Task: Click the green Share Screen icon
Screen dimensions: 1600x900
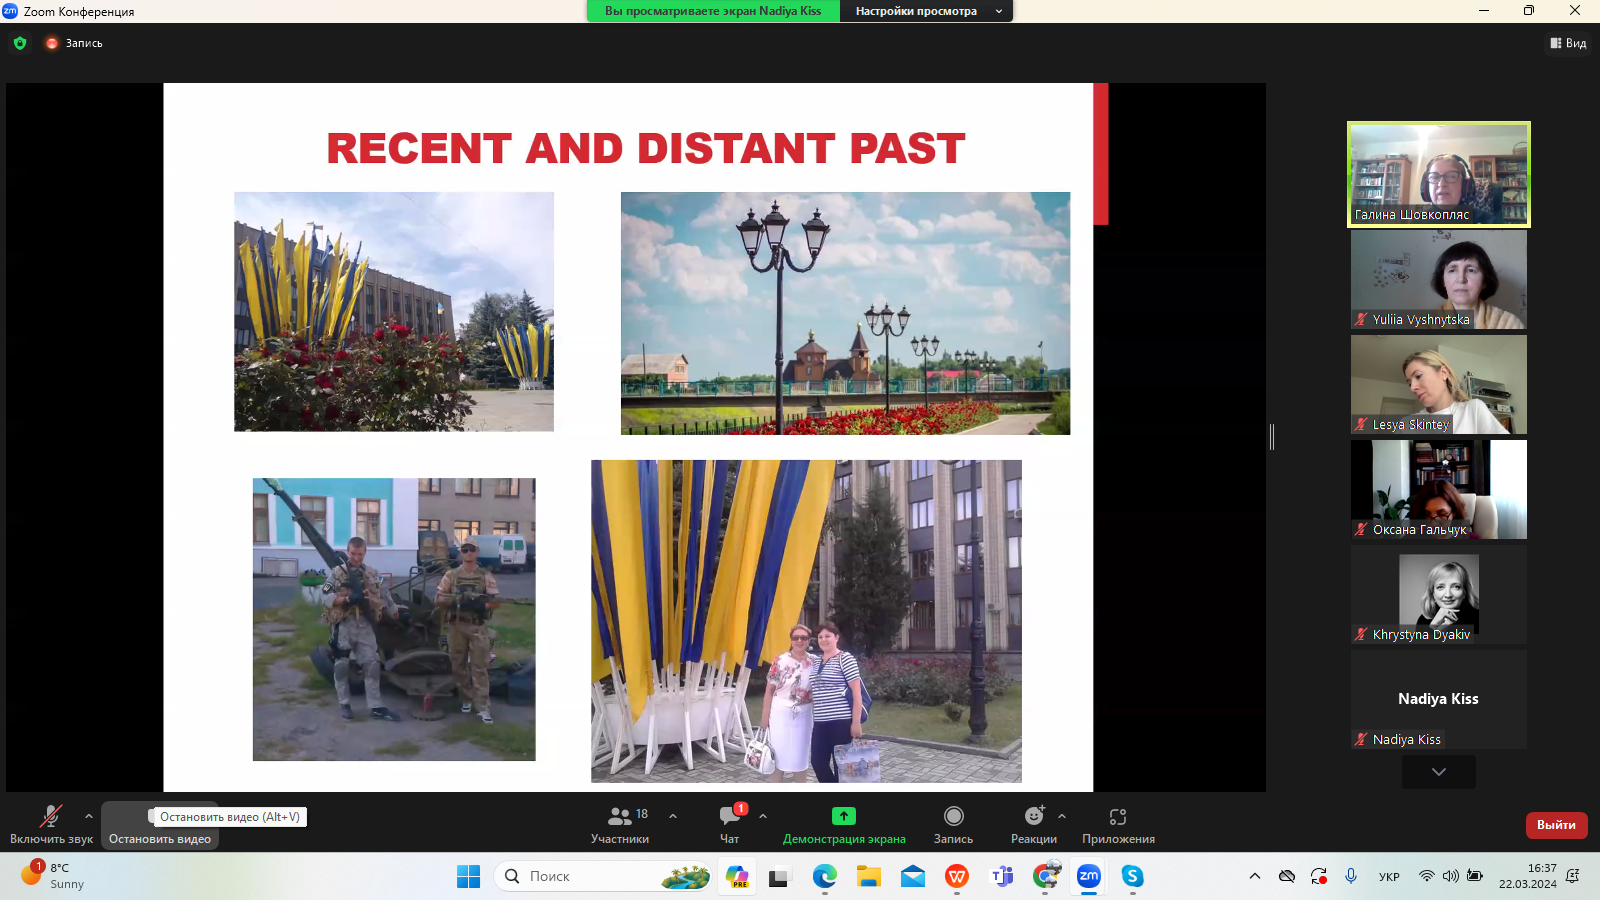Action: coord(844,817)
